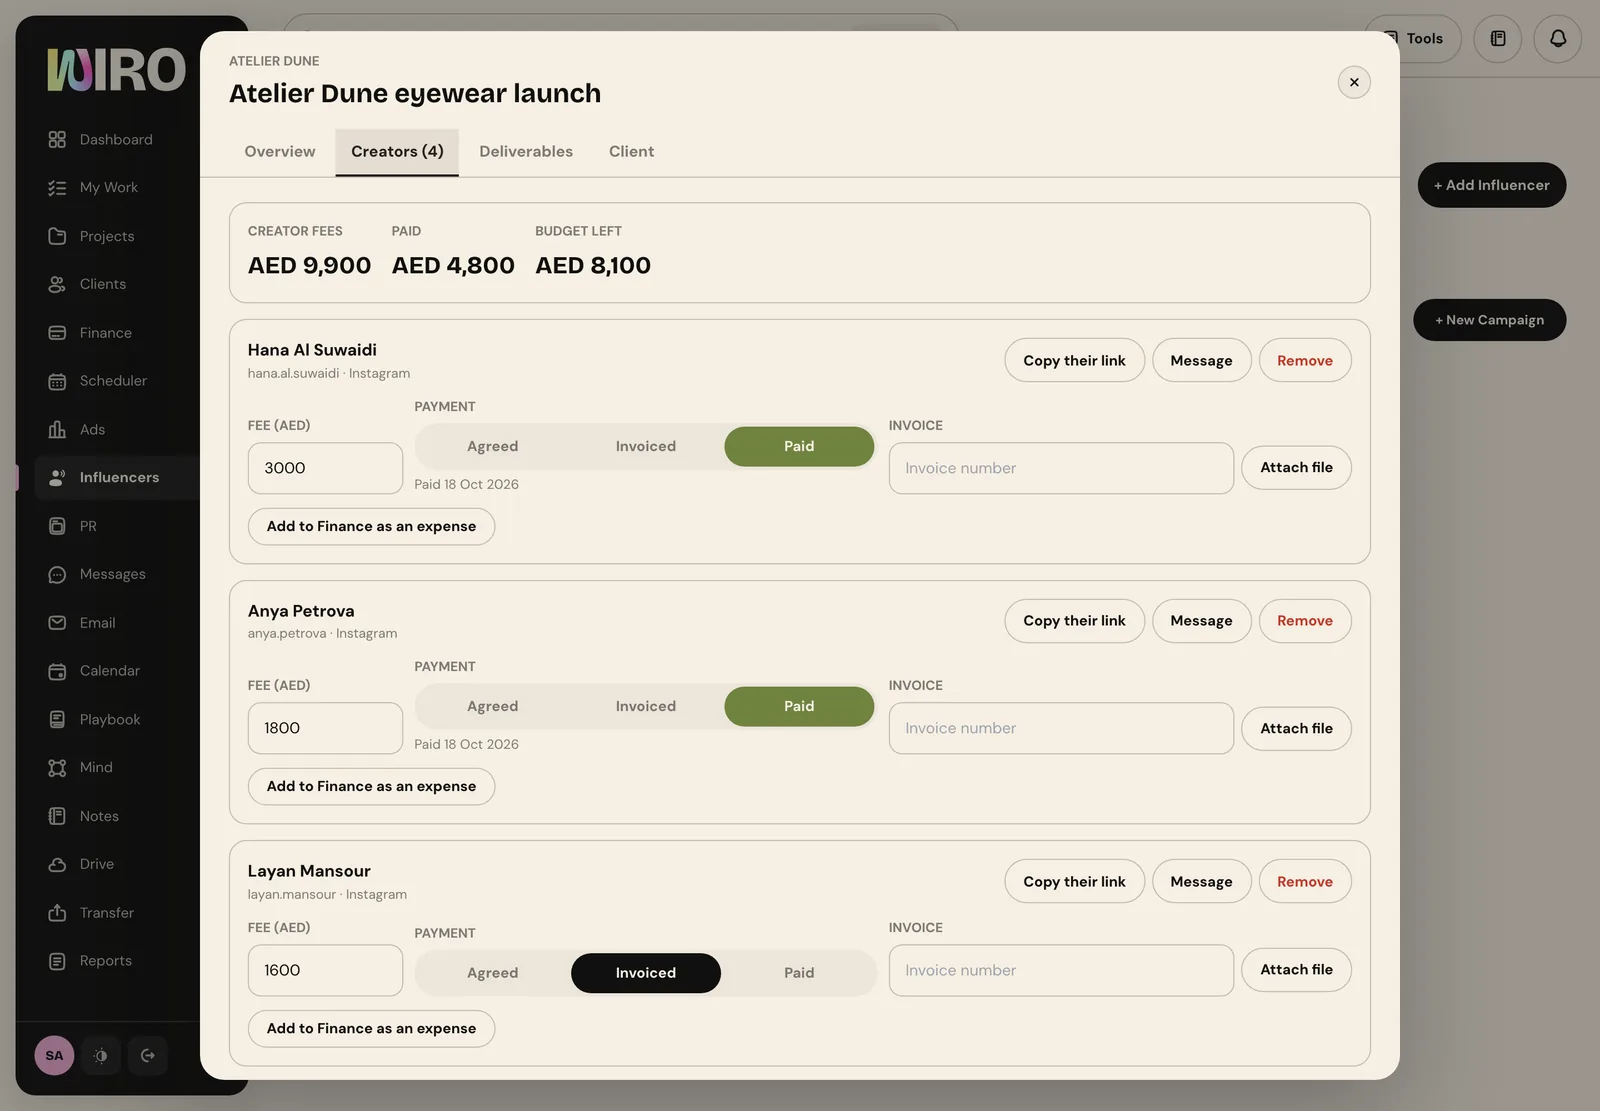The height and width of the screenshot is (1111, 1600).
Task: Add Anya Petrova fee to Finance as expense
Action: pos(371,787)
